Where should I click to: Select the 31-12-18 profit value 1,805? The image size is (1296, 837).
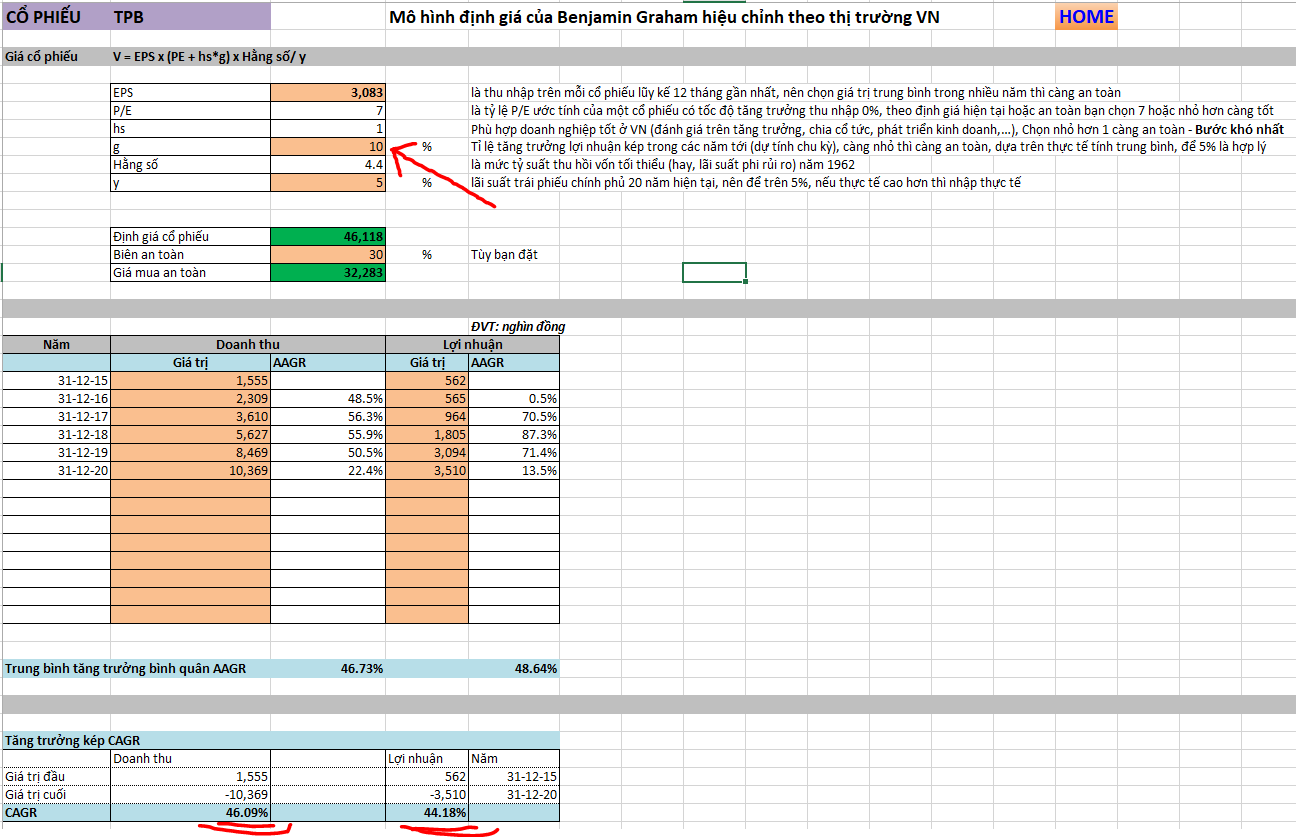click(427, 434)
